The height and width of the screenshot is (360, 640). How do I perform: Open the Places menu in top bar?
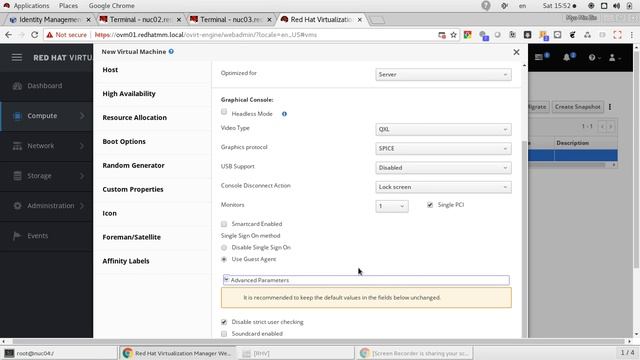68,6
